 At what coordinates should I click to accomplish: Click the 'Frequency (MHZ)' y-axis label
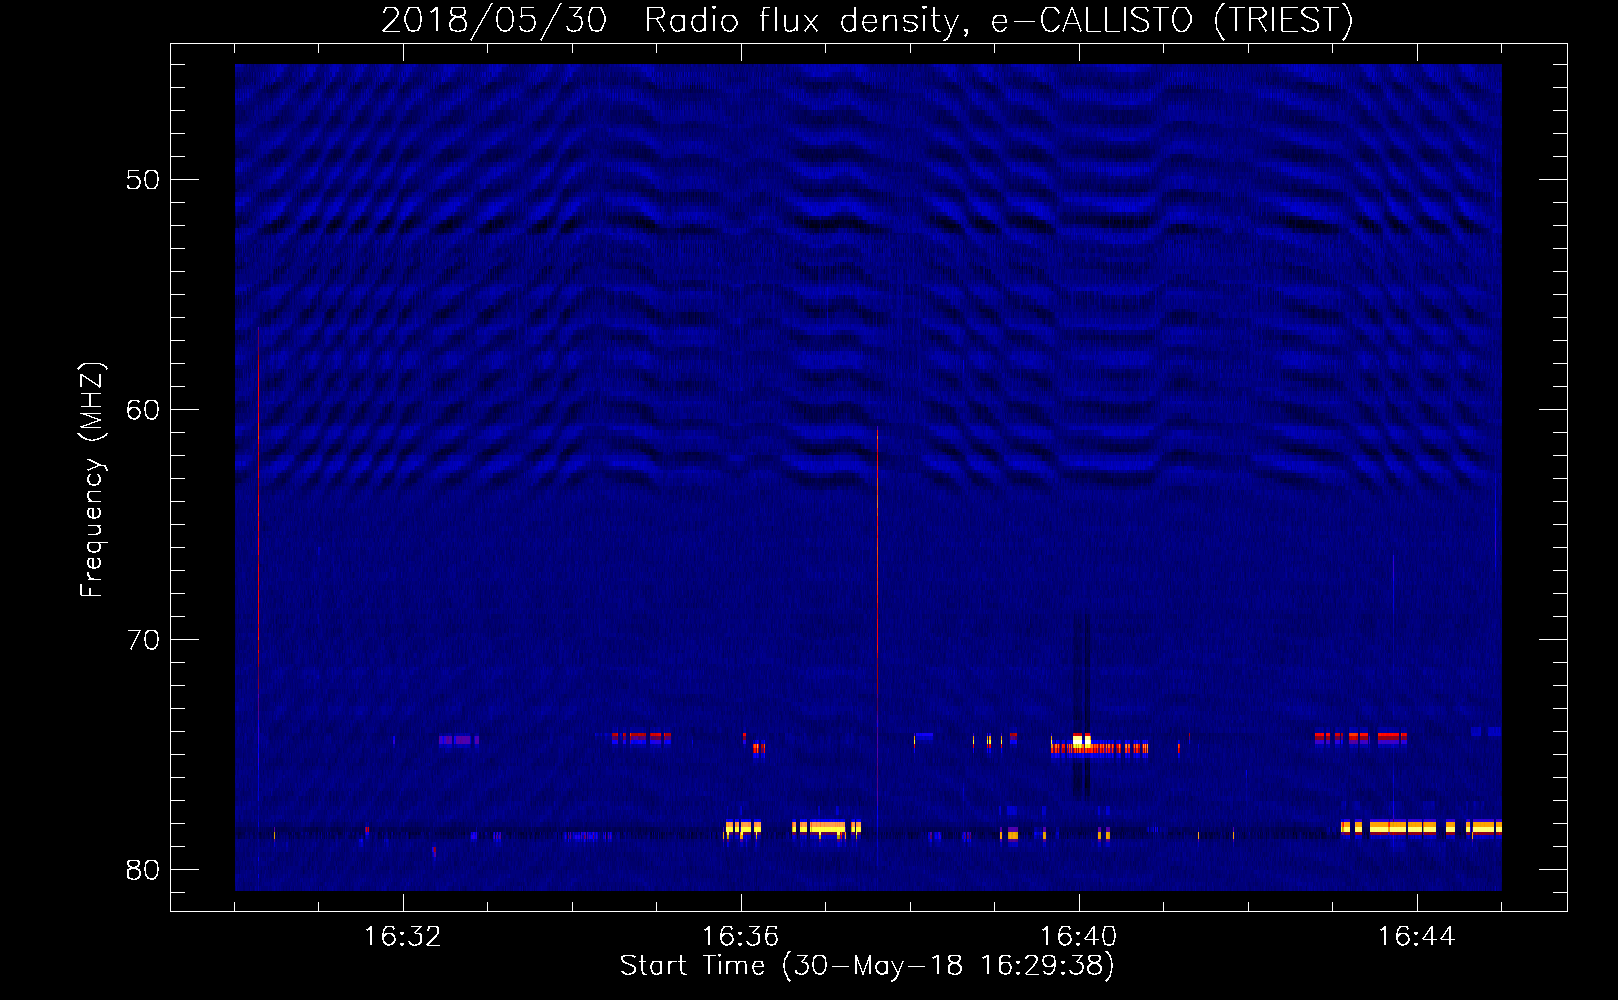(92, 480)
